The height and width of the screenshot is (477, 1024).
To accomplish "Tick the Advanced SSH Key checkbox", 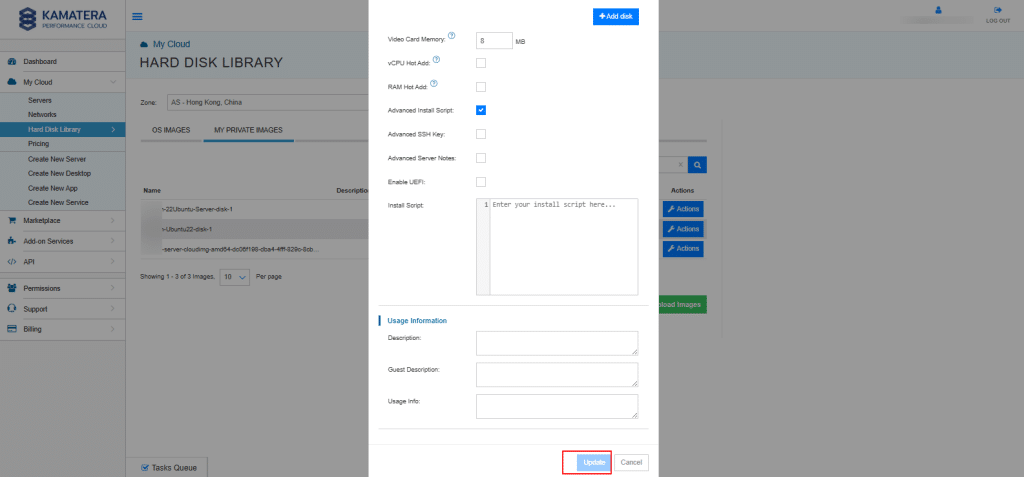I will (481, 134).
